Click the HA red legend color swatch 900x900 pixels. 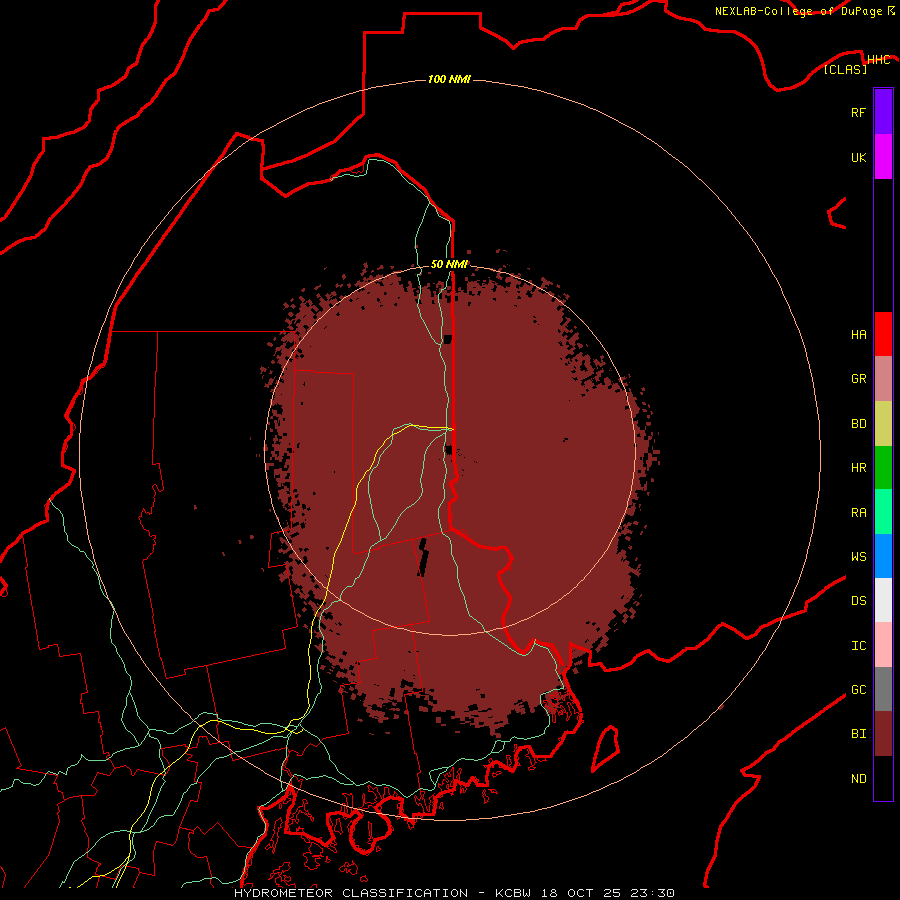(x=883, y=334)
